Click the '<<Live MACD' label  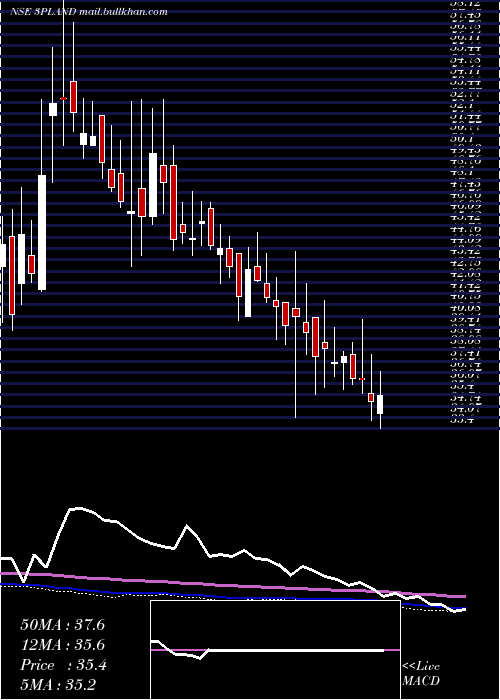click(x=421, y=674)
